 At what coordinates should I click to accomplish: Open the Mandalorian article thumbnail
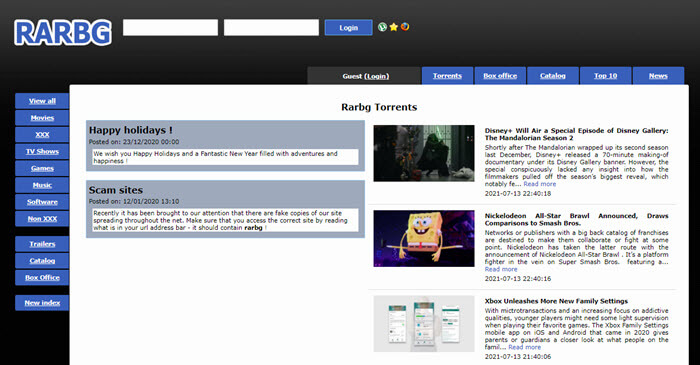(424, 153)
